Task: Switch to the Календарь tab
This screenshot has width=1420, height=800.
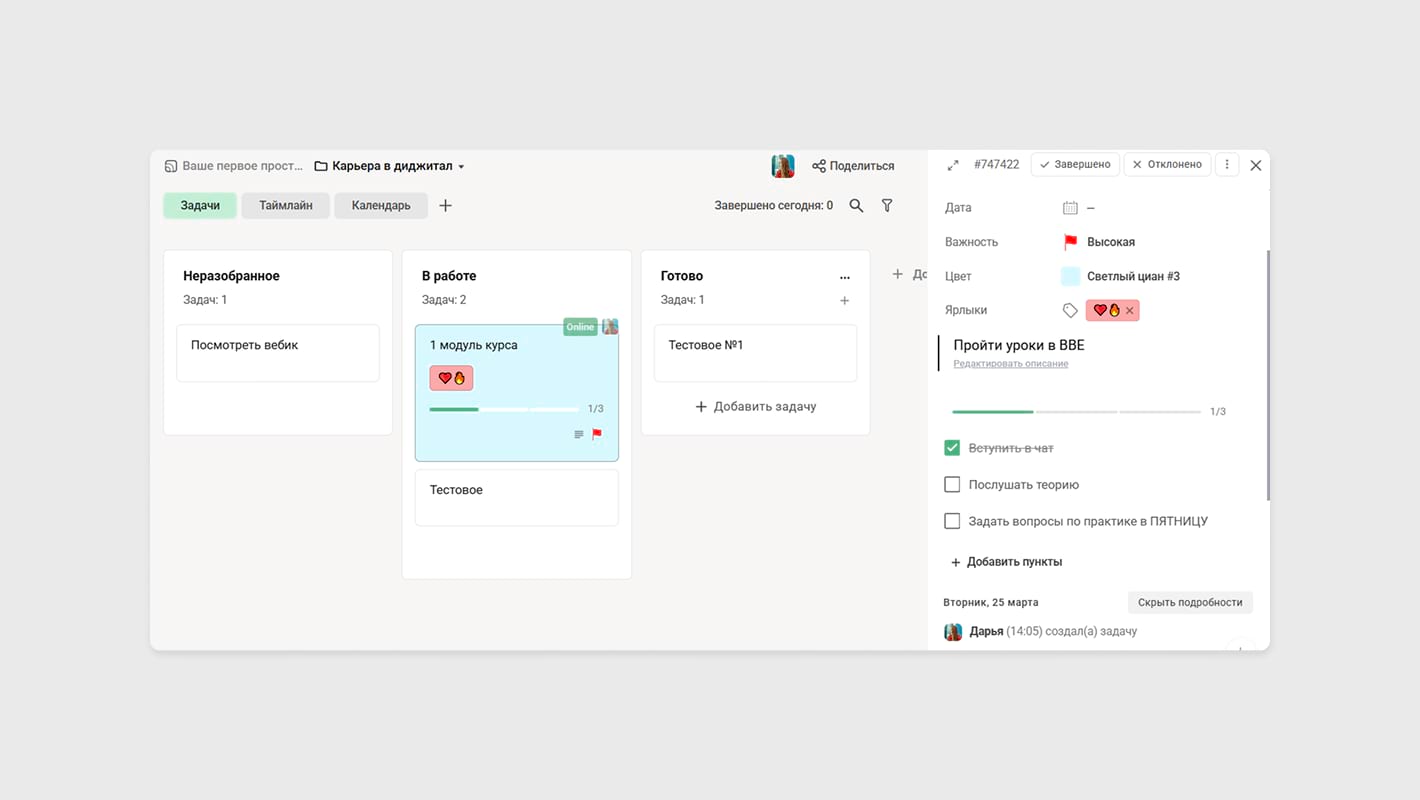Action: (x=381, y=205)
